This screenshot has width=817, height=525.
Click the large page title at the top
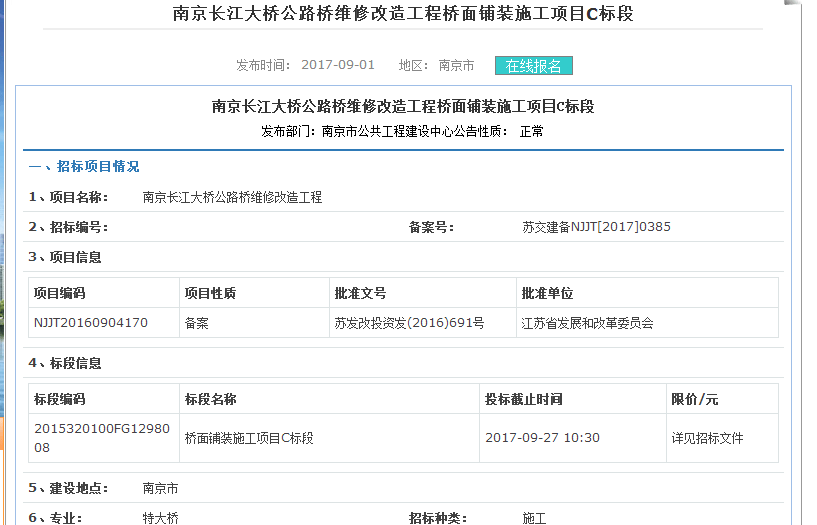403,14
